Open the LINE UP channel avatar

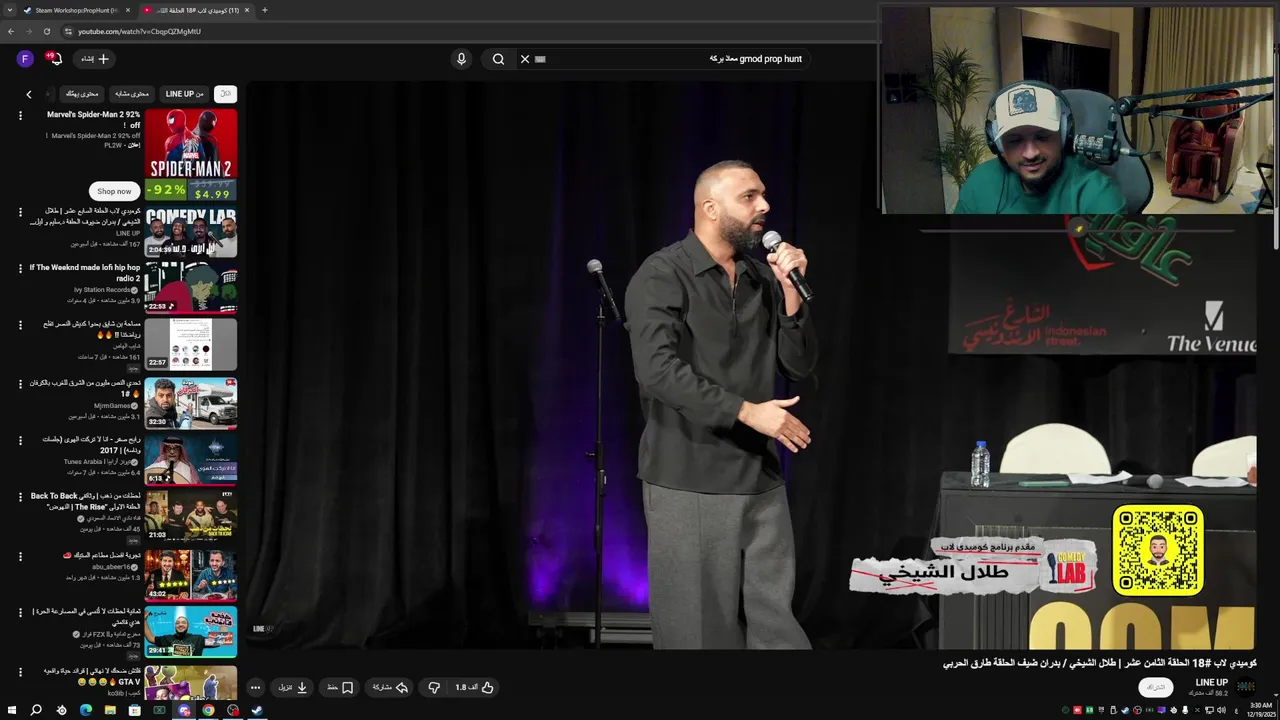click(x=1246, y=686)
